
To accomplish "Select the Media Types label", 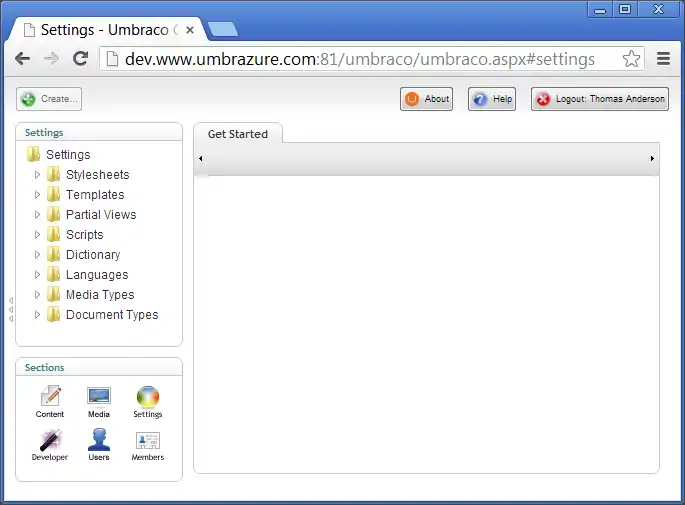I will 100,295.
